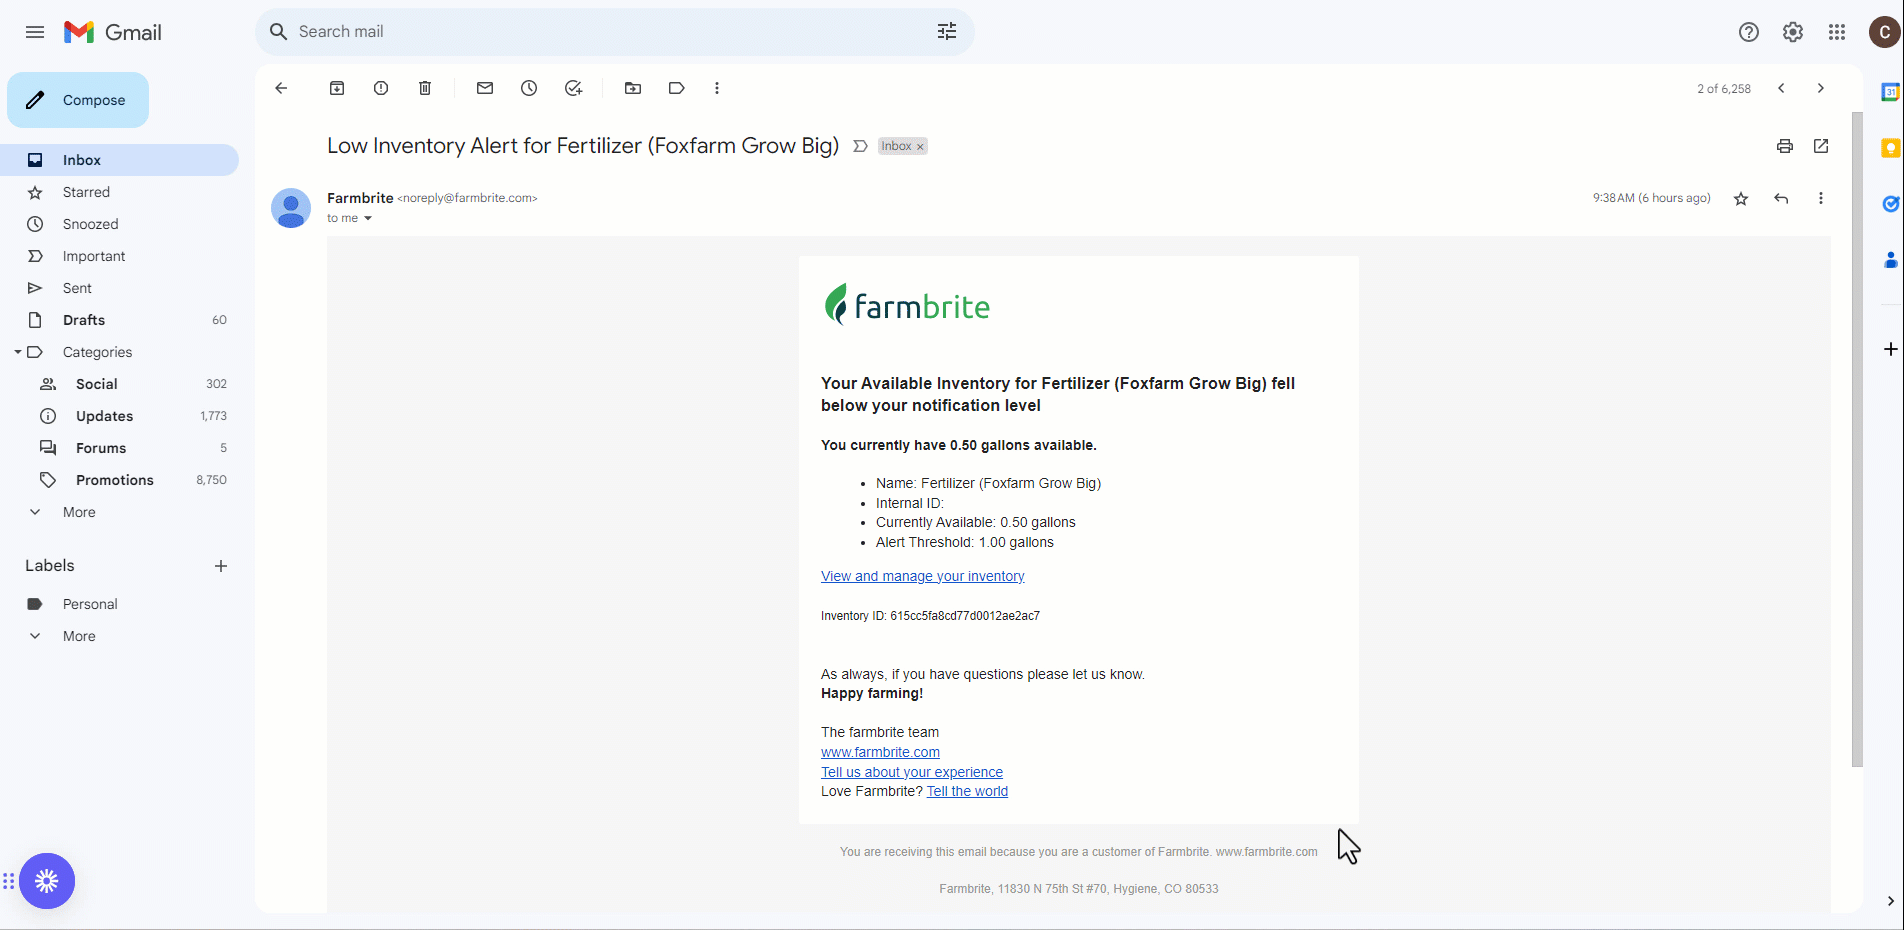
Task: Collapse the Categories section
Action: click(18, 352)
